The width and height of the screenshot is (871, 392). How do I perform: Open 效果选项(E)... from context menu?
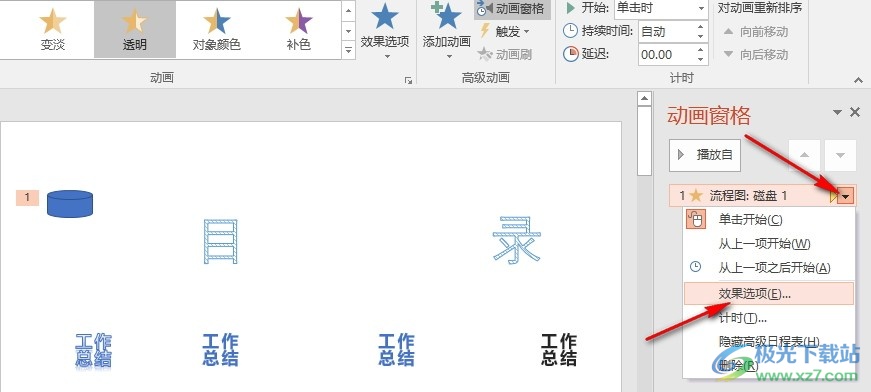click(x=769, y=294)
